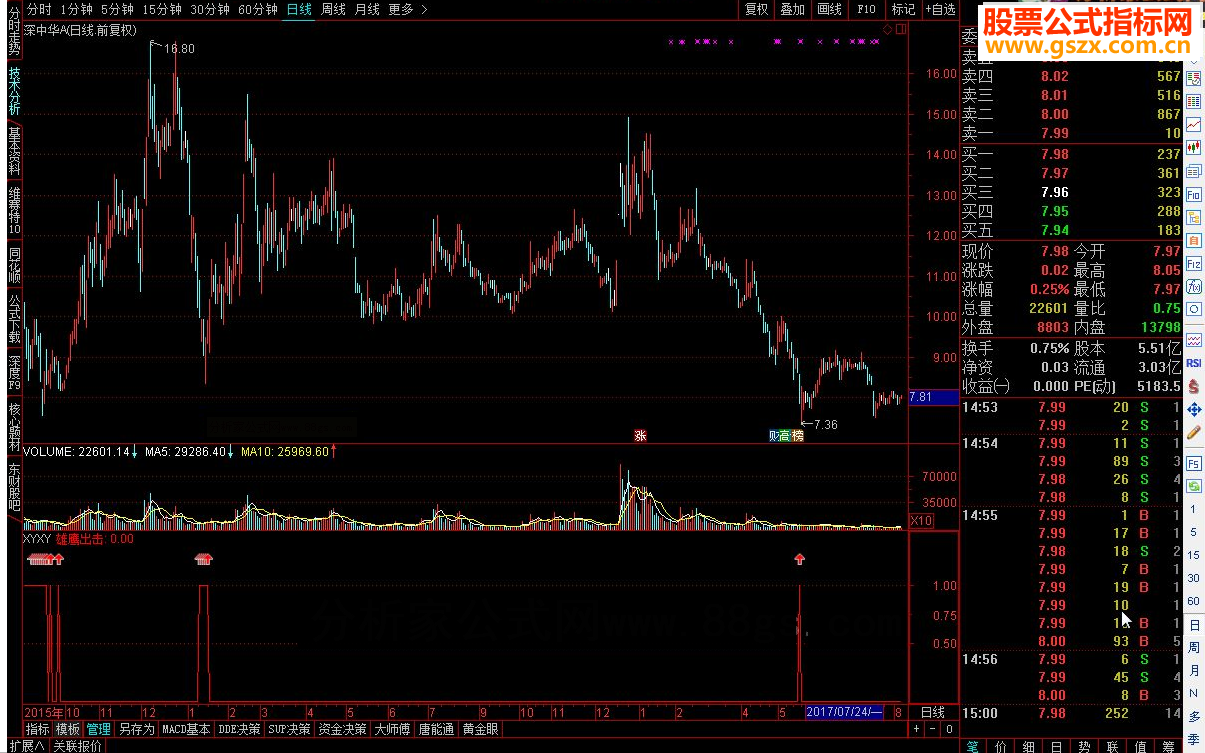Image resolution: width=1205 pixels, height=753 pixels.
Task: Click the pencil draw icon in right toolbar
Action: tap(1194, 432)
